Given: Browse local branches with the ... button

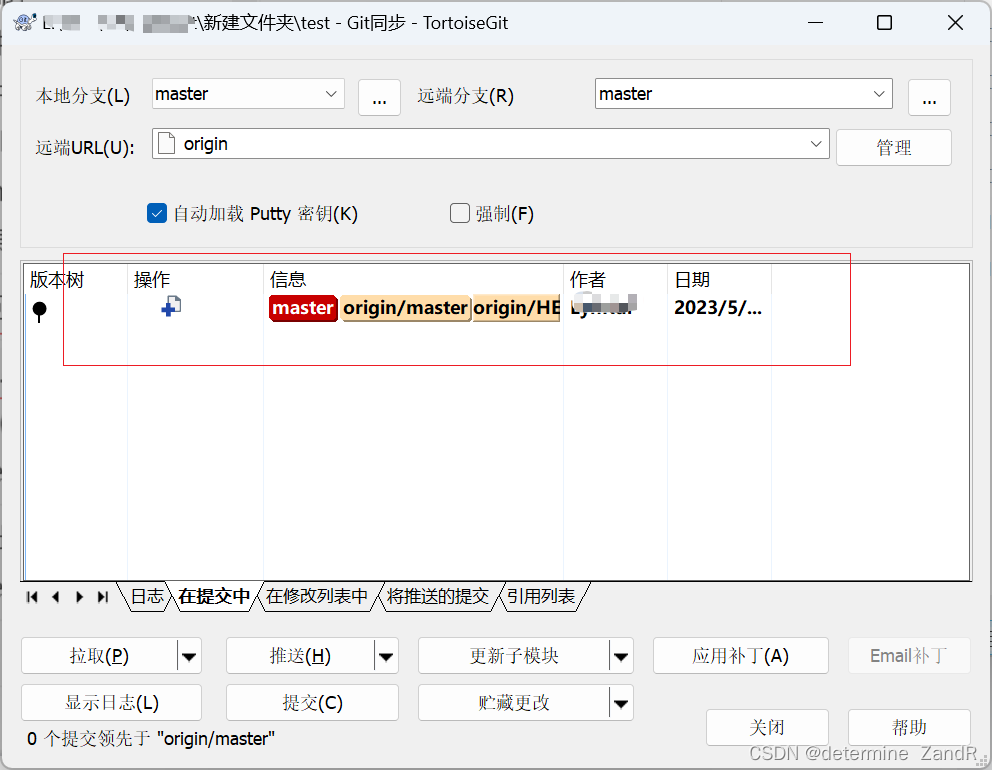Looking at the screenshot, I should pos(379,97).
